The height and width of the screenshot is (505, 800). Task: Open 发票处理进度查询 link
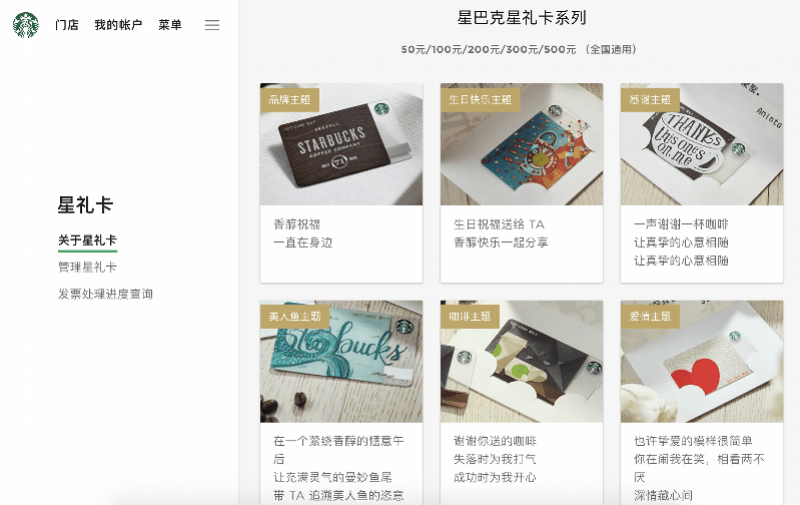click(x=106, y=294)
